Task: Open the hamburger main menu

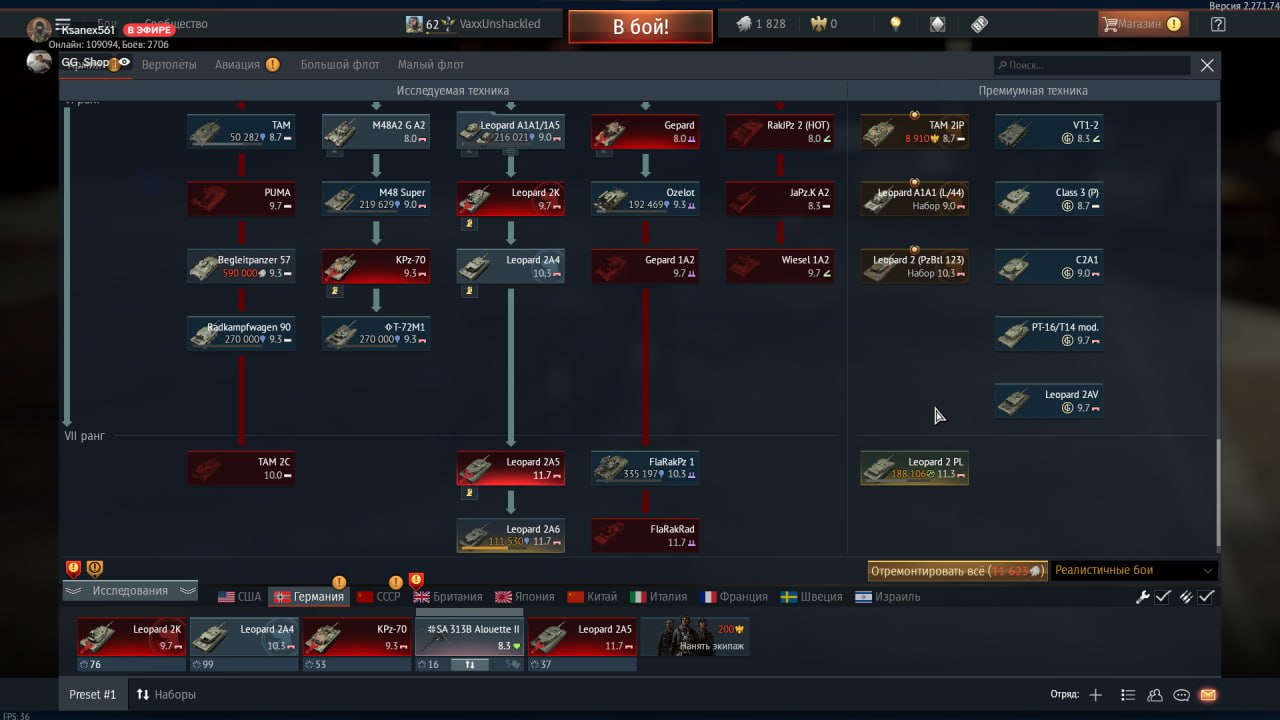Action: click(63, 24)
